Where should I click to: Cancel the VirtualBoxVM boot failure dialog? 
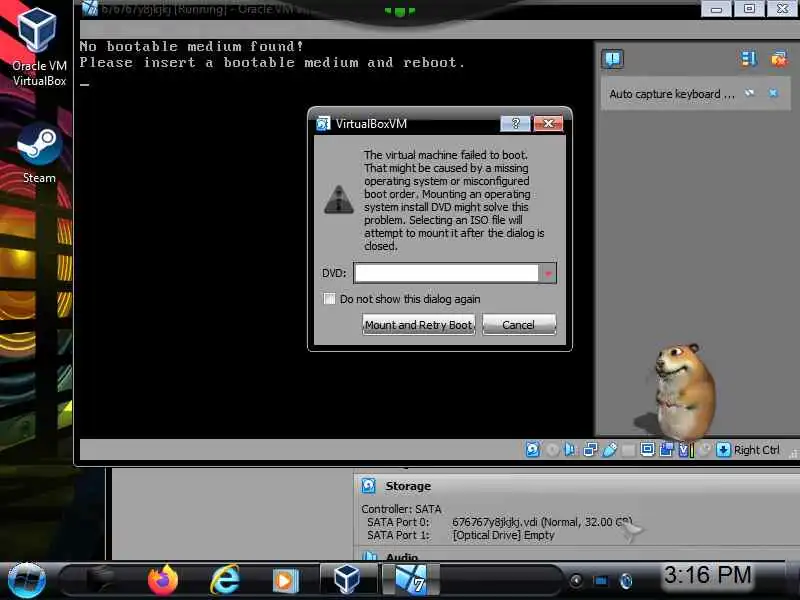(518, 324)
